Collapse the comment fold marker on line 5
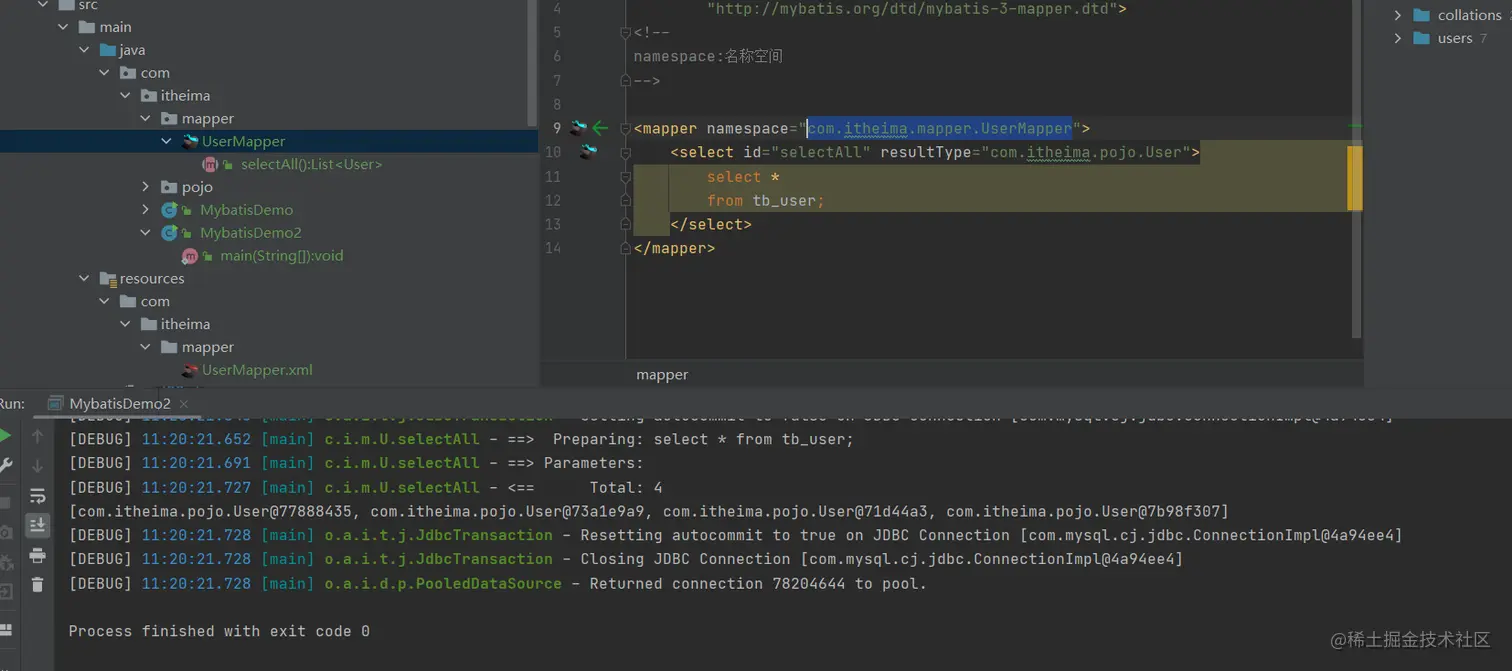Screen dimensions: 1512x671 pos(625,32)
